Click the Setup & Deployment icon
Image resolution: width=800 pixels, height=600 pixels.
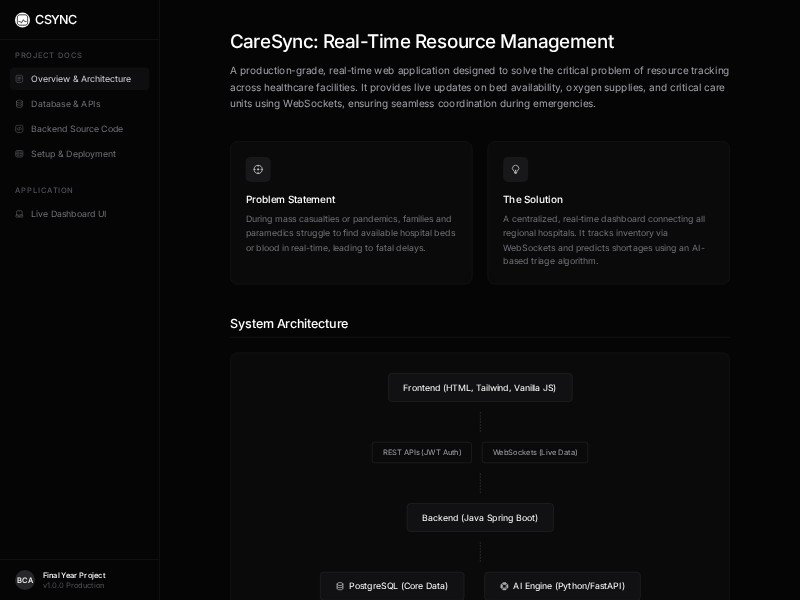[19, 154]
